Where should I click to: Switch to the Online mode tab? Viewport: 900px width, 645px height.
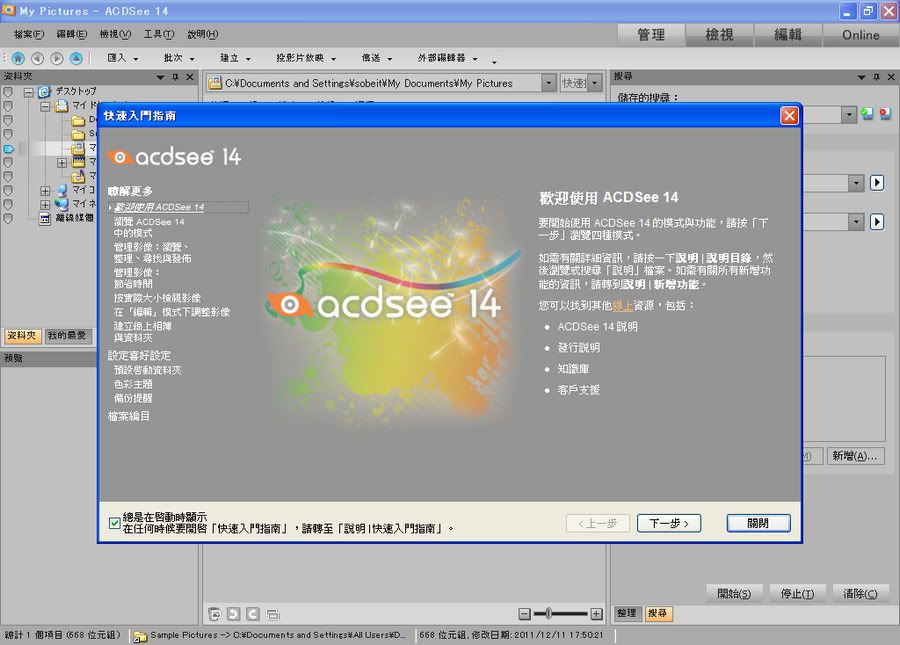860,35
